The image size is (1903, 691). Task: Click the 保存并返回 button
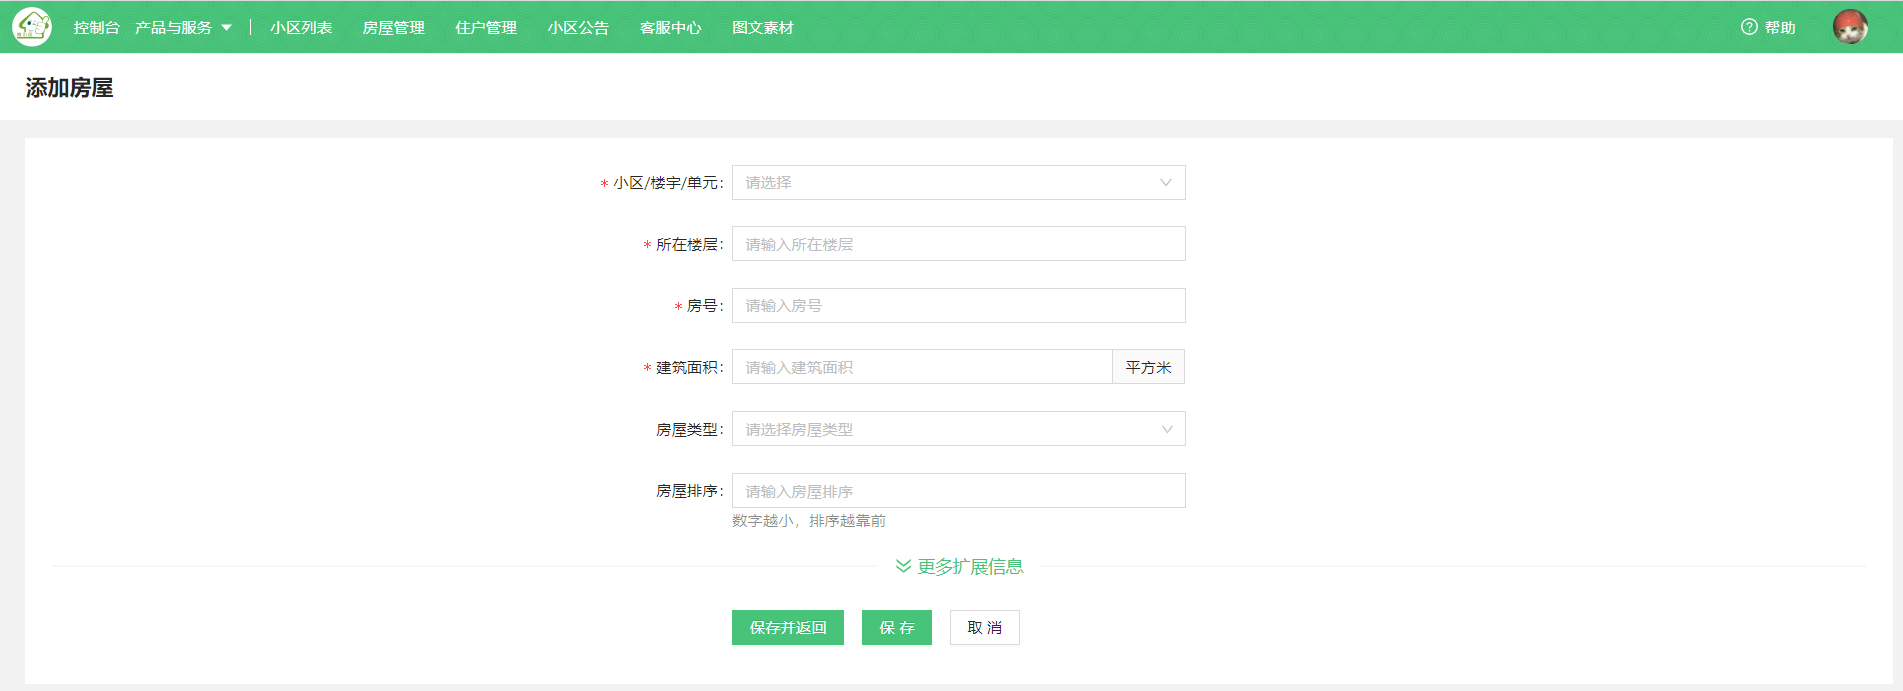(788, 628)
